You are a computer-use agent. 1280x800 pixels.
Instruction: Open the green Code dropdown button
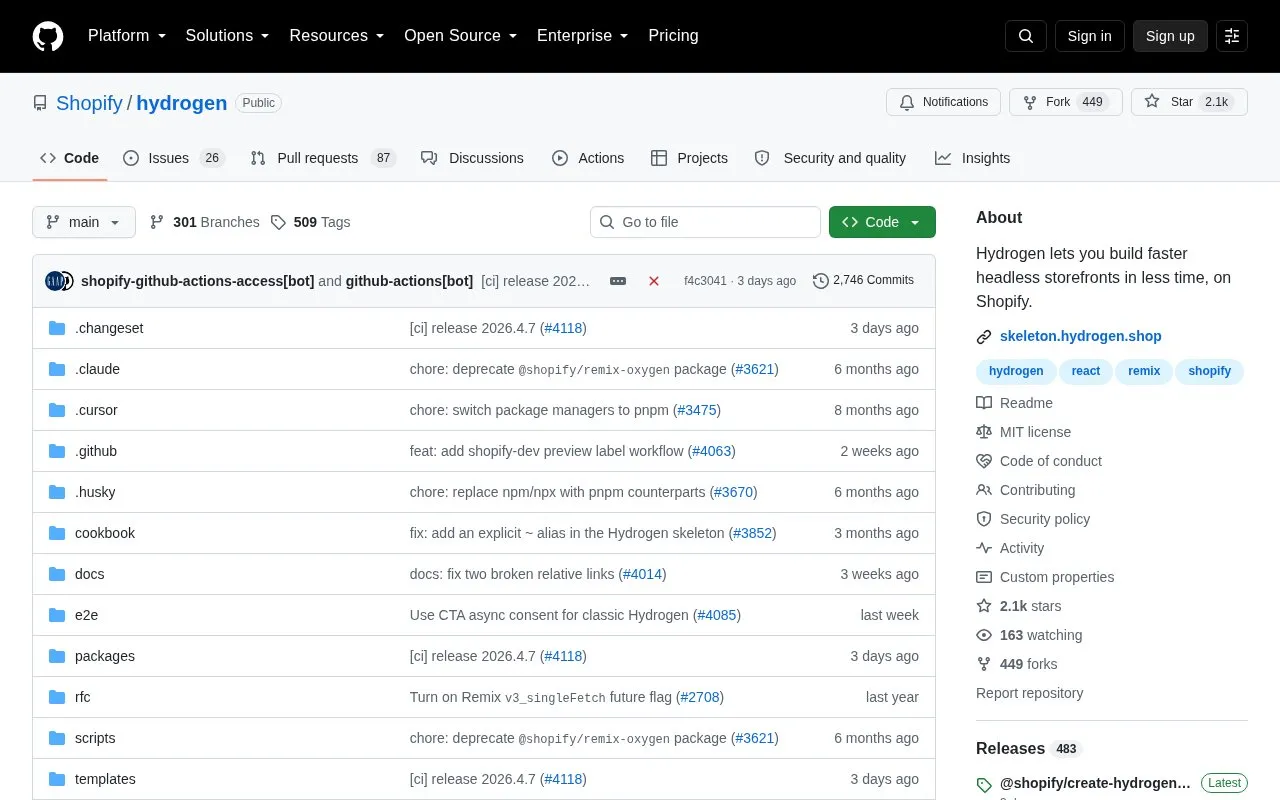(882, 222)
